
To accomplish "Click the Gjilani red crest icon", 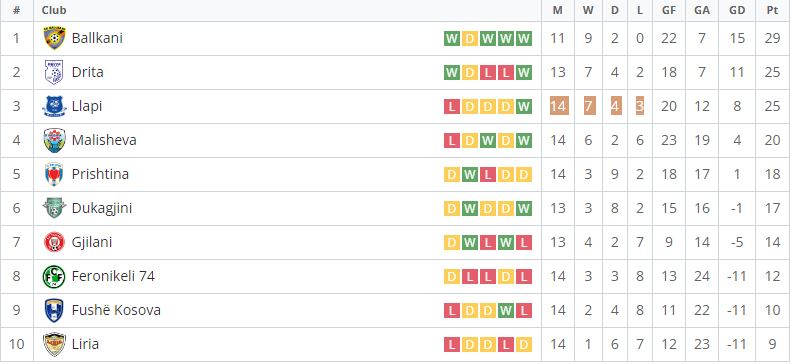I will coord(54,242).
